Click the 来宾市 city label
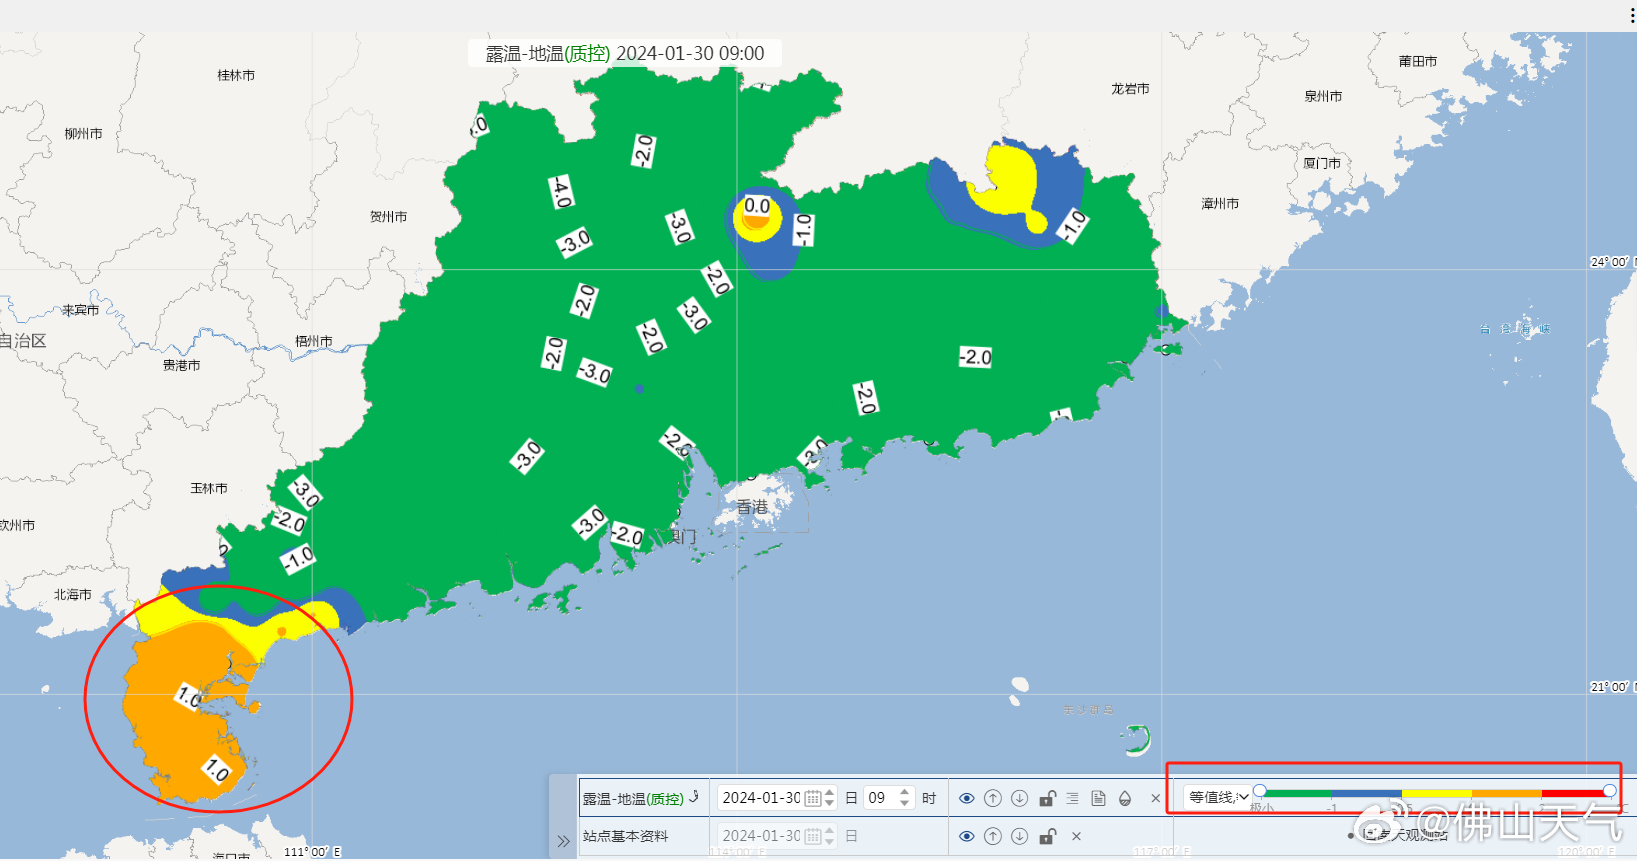Image resolution: width=1637 pixels, height=861 pixels. [x=80, y=310]
